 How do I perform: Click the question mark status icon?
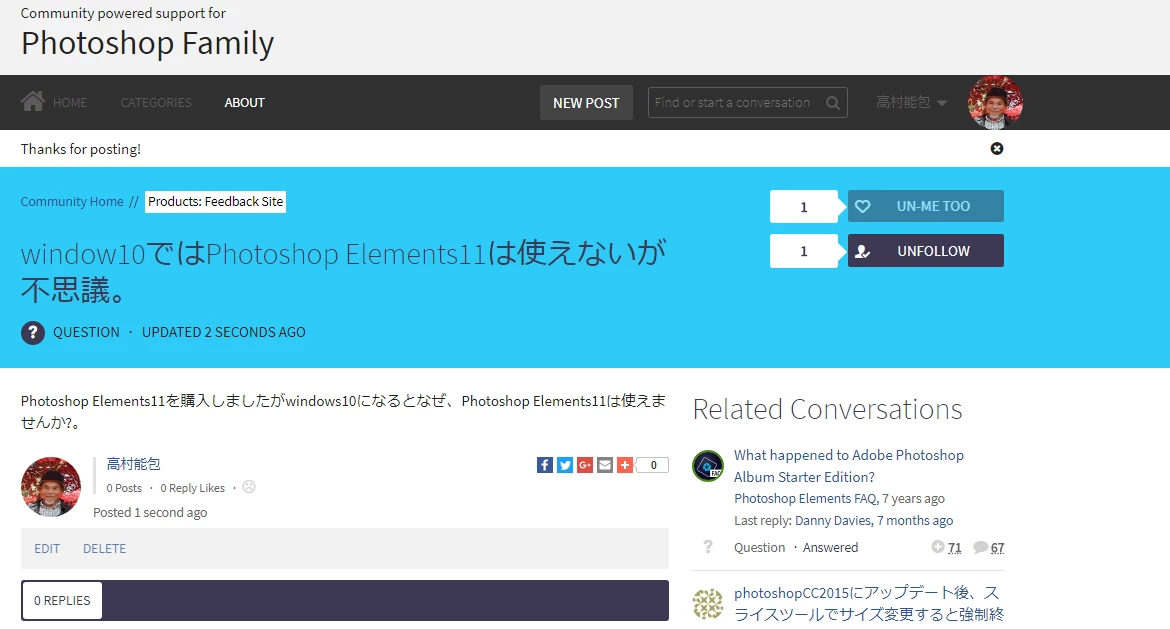(33, 332)
